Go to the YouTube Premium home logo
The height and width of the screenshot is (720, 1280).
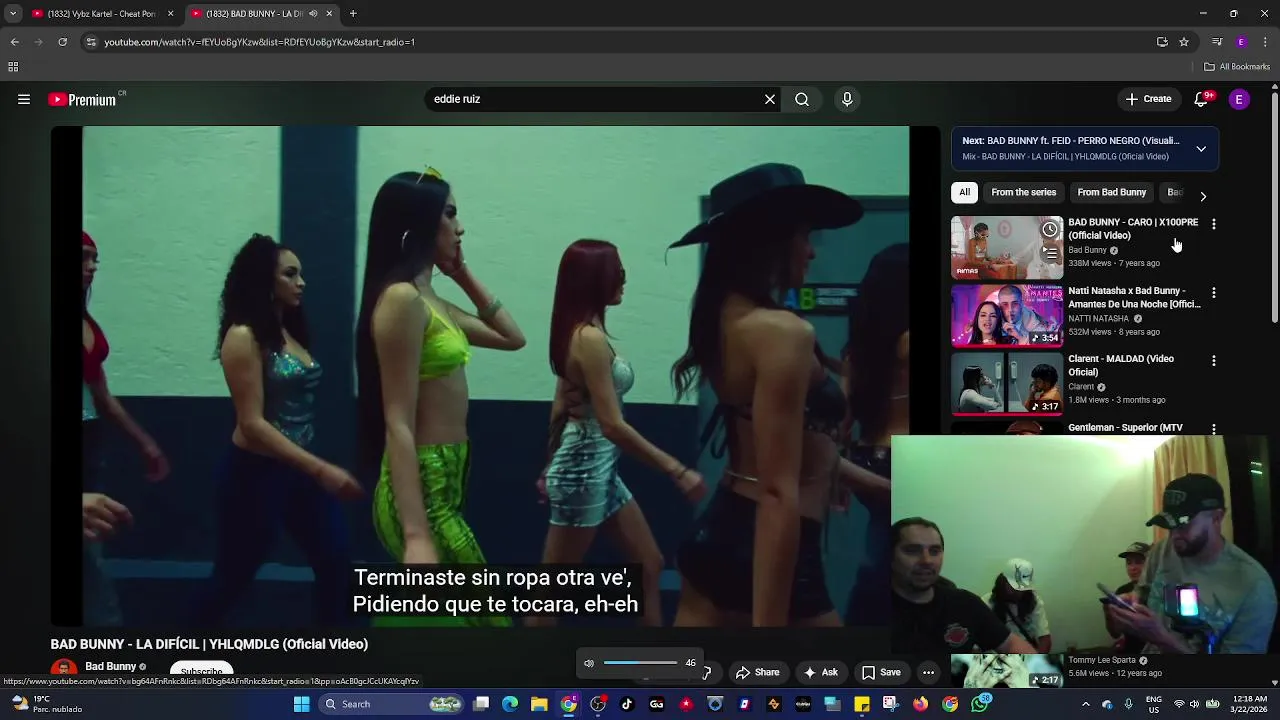pos(82,99)
